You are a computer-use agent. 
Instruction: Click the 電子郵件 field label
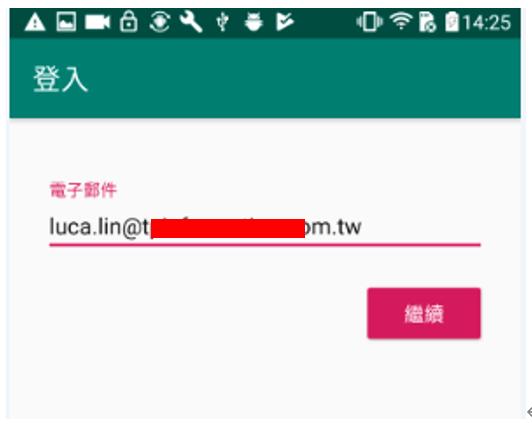click(83, 190)
